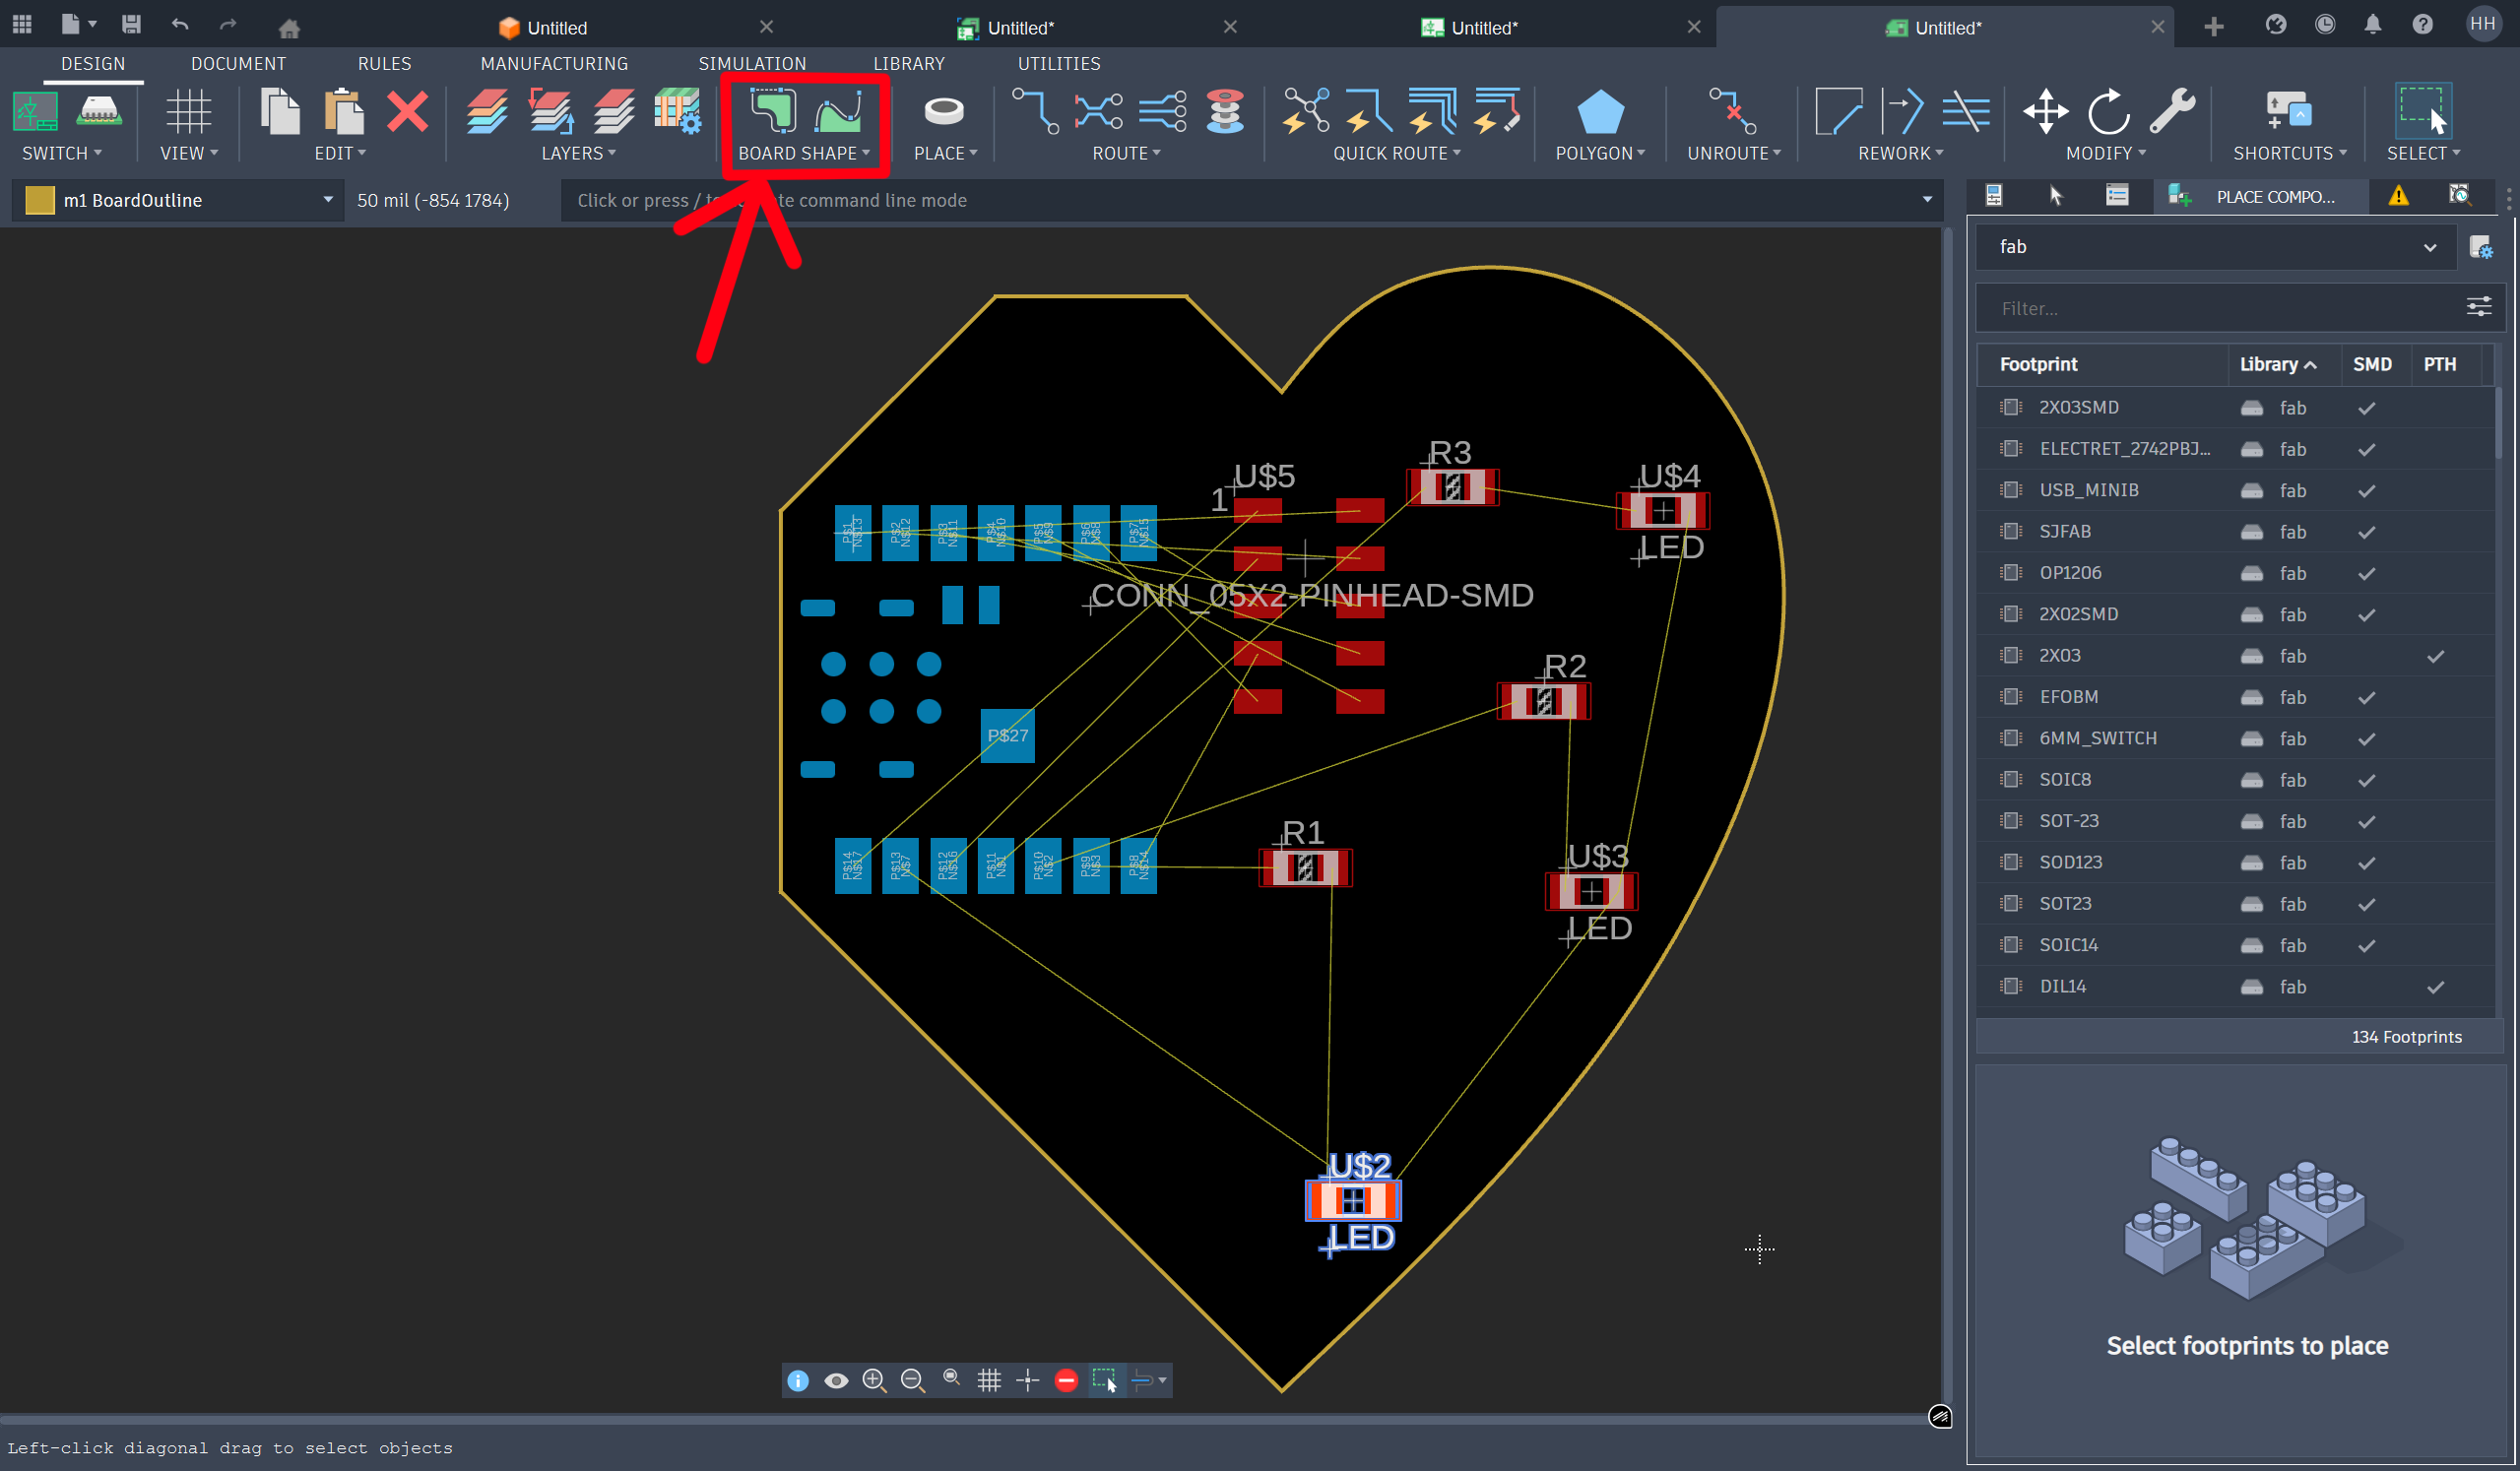This screenshot has width=2520, height=1471.
Task: Click the red stop icon in bottom toolbar
Action: pyautogui.click(x=1066, y=1380)
